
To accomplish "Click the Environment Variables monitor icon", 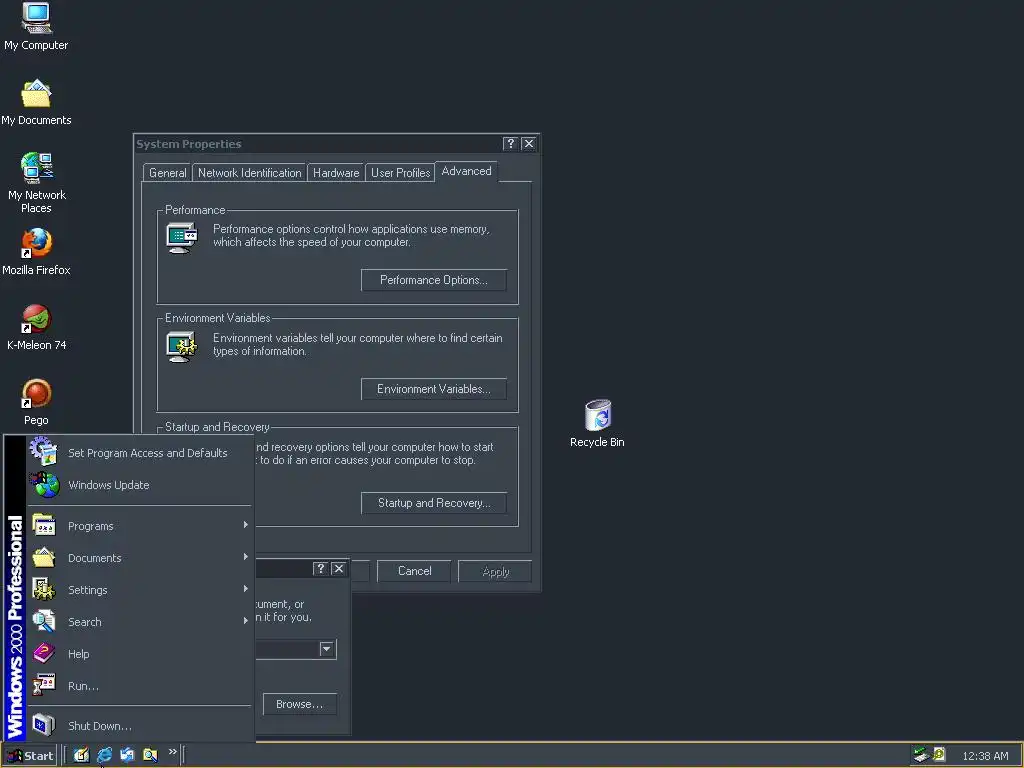I will (182, 347).
